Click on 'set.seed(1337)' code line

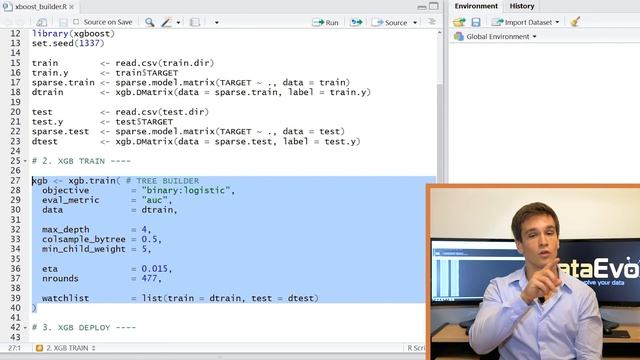click(68, 43)
